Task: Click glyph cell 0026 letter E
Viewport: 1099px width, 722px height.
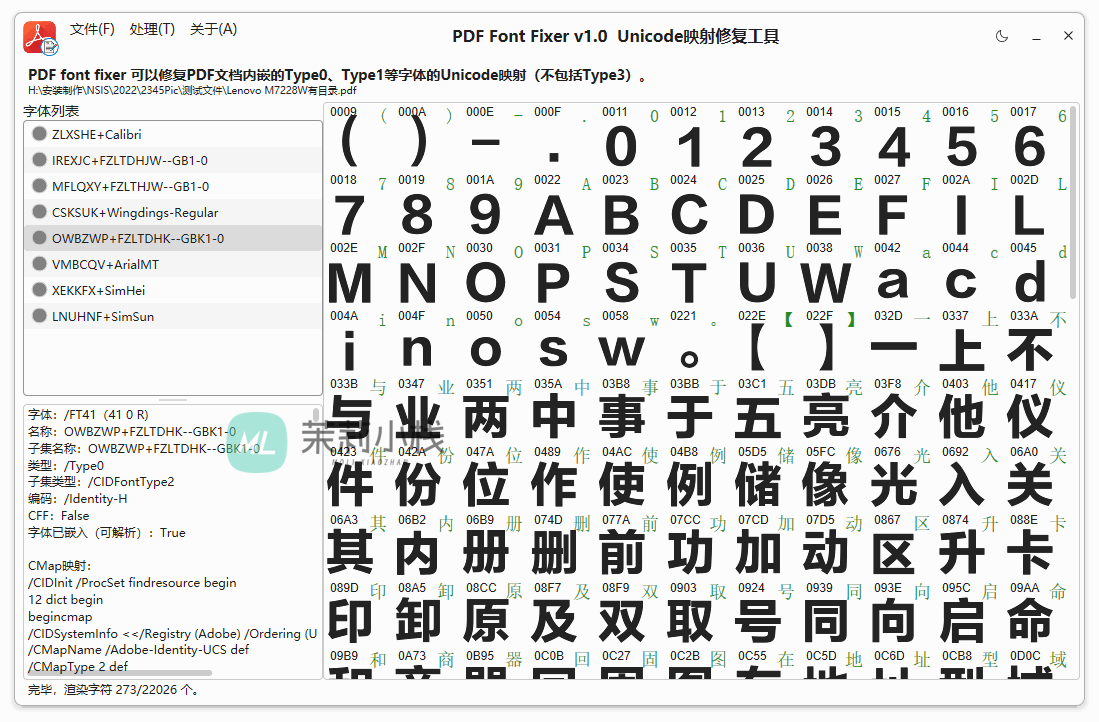Action: click(835, 206)
